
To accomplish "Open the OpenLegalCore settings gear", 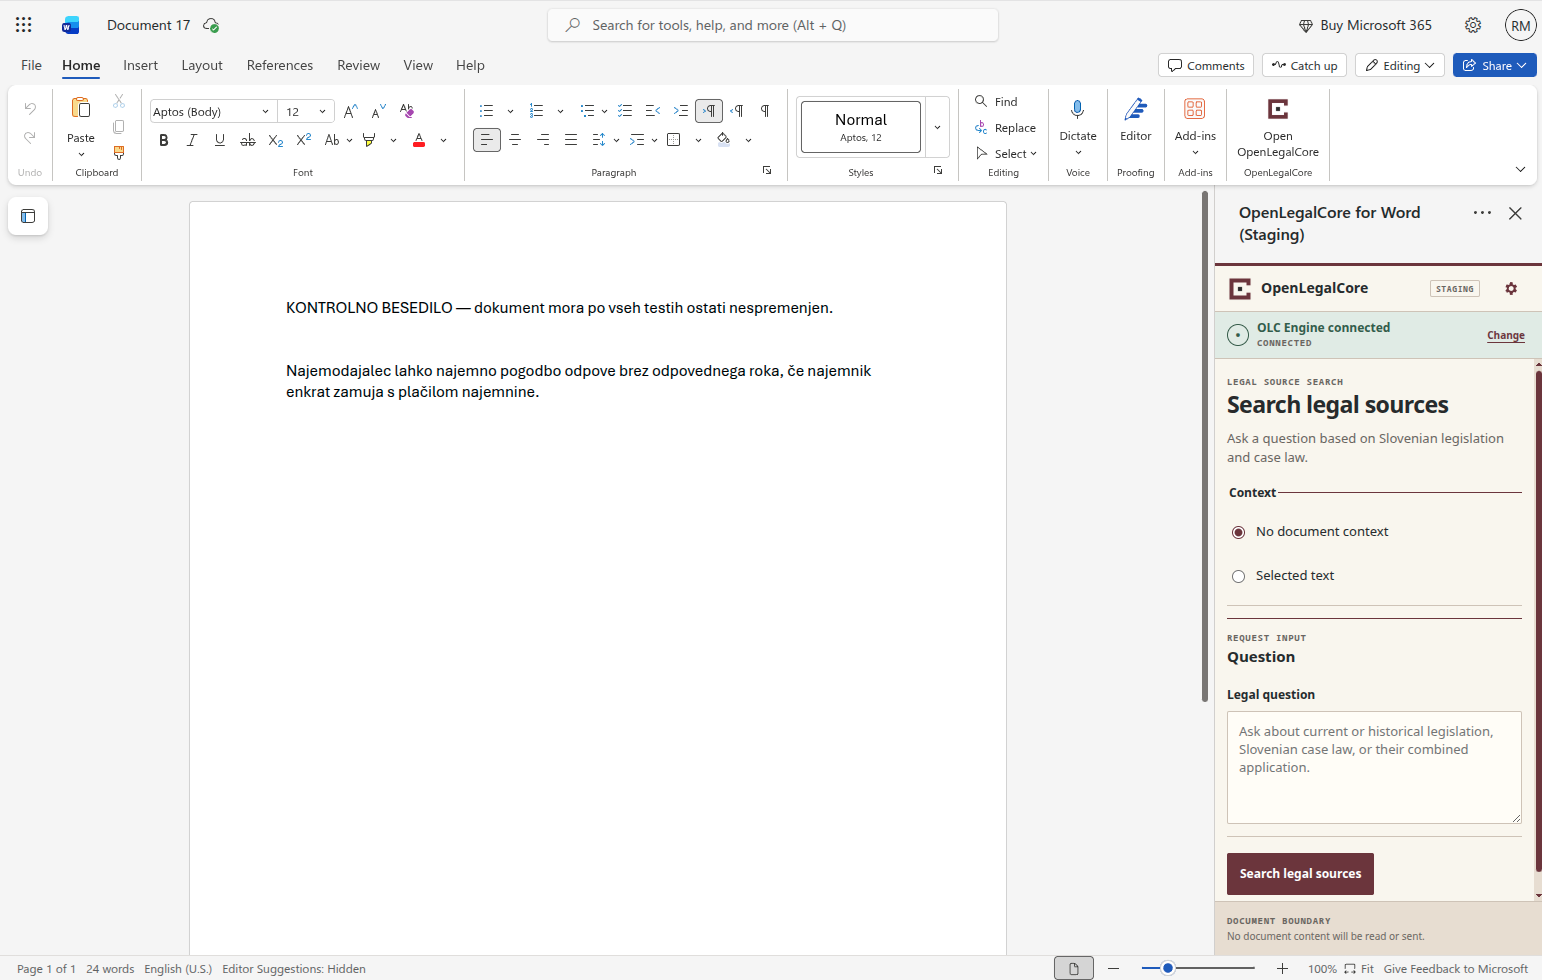I will (x=1511, y=288).
